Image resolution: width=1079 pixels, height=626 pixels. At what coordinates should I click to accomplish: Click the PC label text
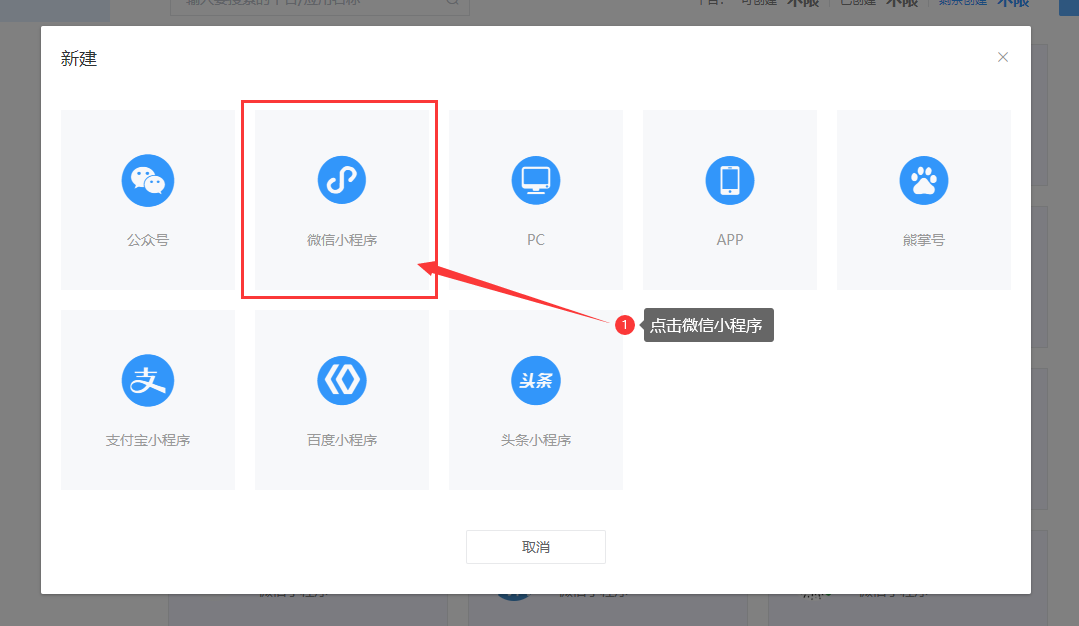tap(536, 240)
